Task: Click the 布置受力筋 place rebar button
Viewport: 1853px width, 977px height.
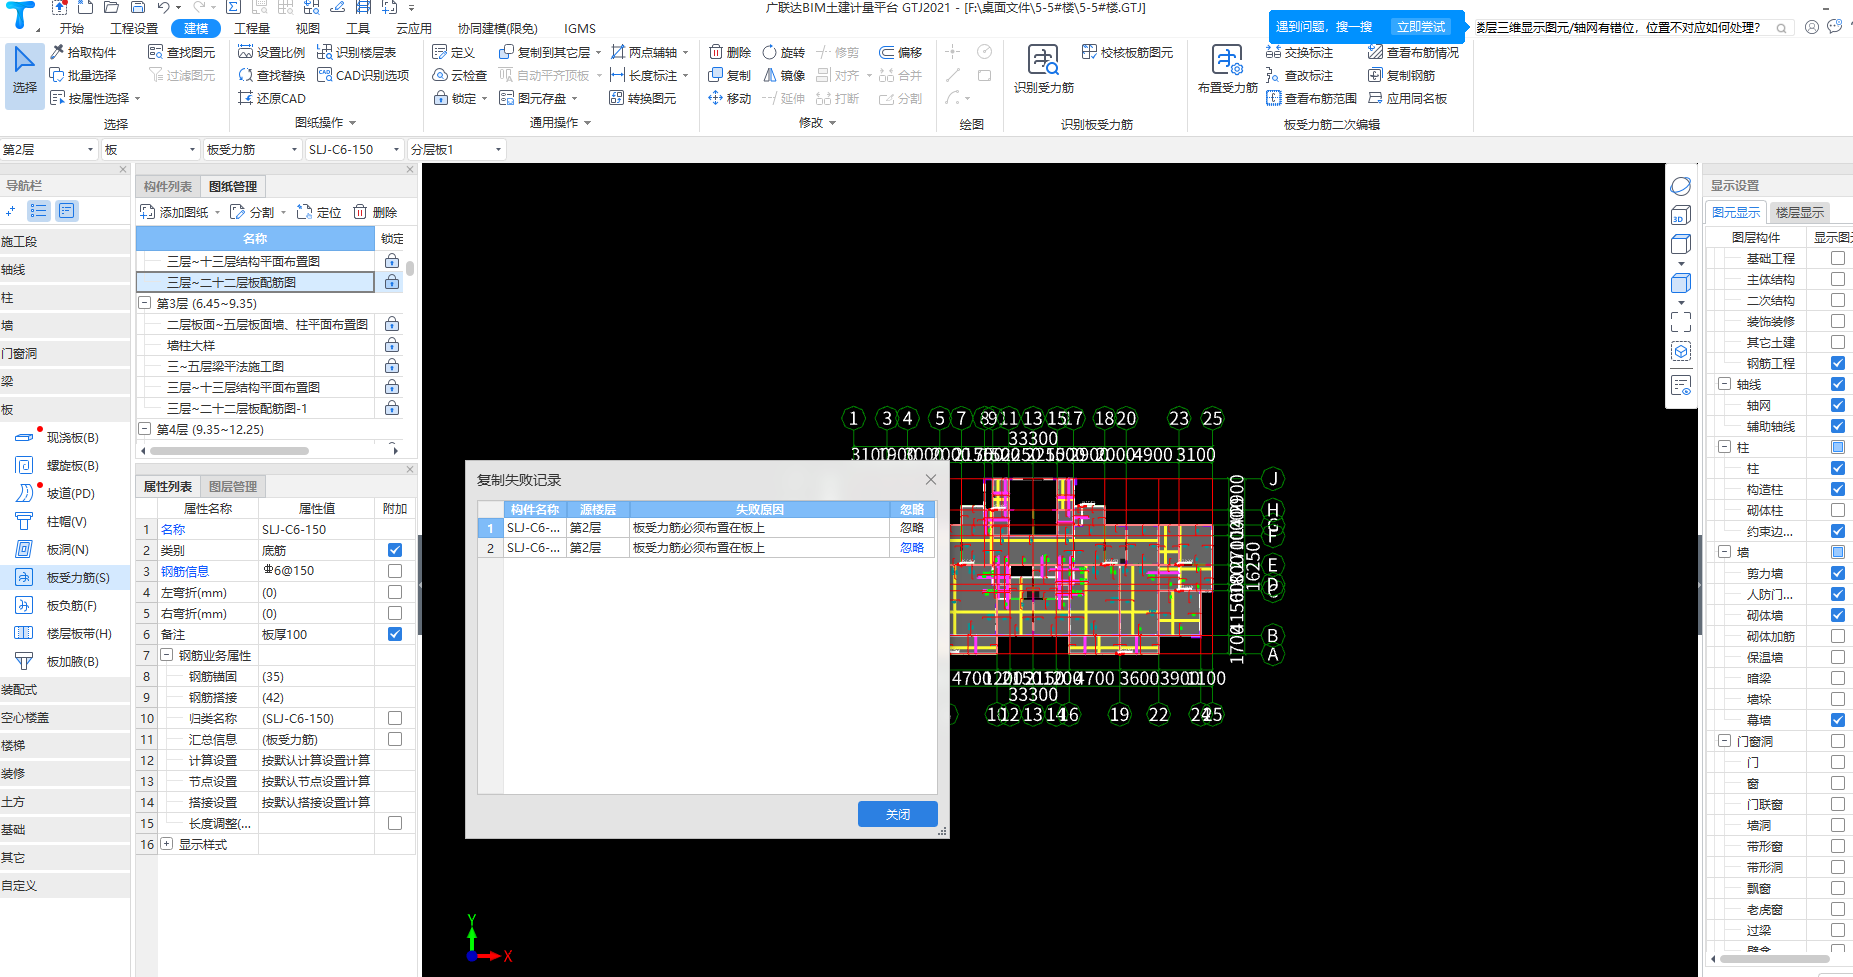Action: click(x=1227, y=69)
